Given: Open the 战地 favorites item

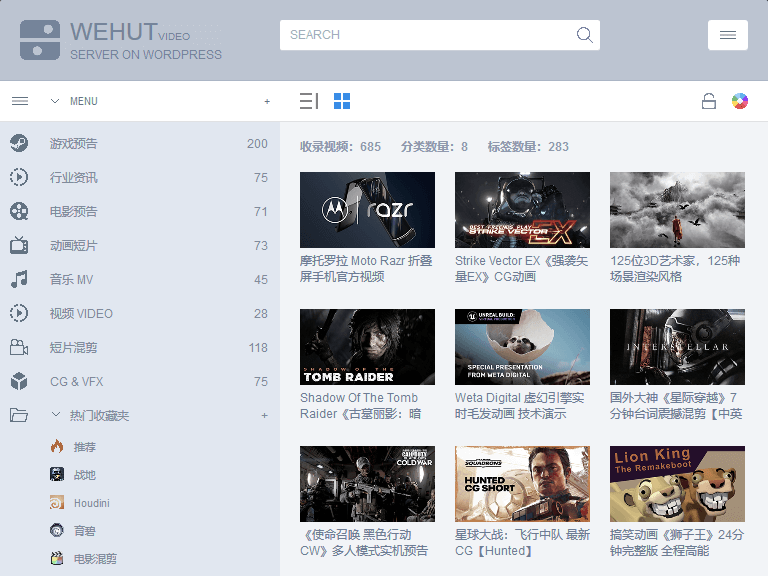Looking at the screenshot, I should 85,475.
